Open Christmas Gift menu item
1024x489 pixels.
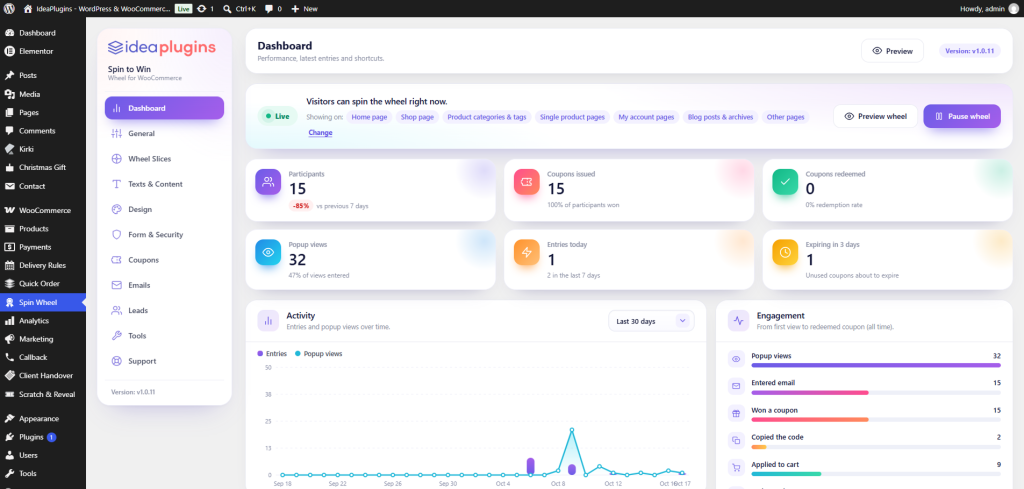pyautogui.click(x=42, y=167)
